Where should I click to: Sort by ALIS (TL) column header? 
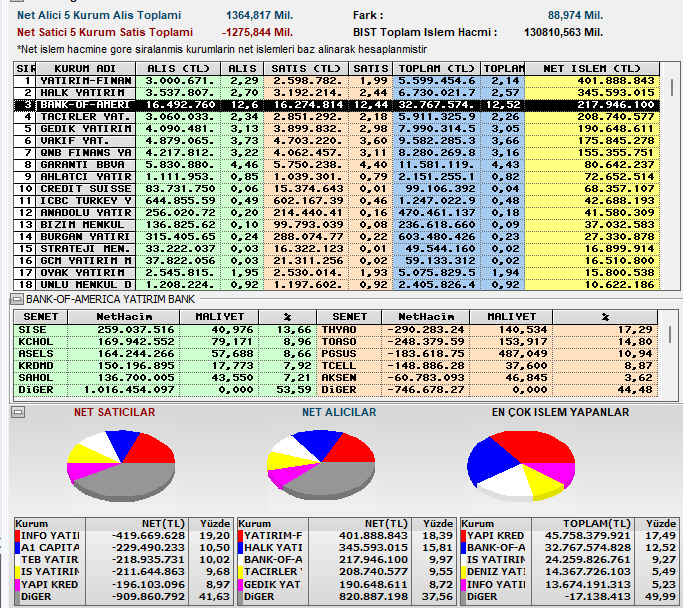coord(178,69)
